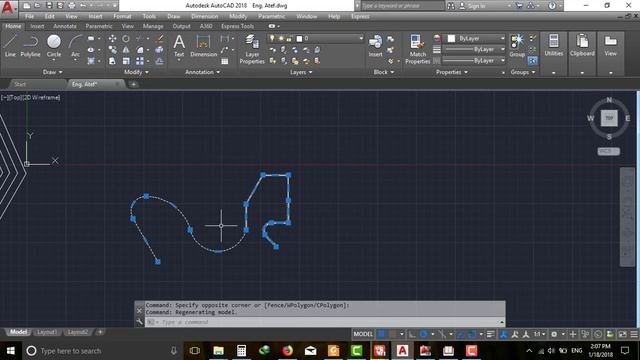The image size is (640, 360).
Task: Click the Group icon
Action: pos(517,46)
